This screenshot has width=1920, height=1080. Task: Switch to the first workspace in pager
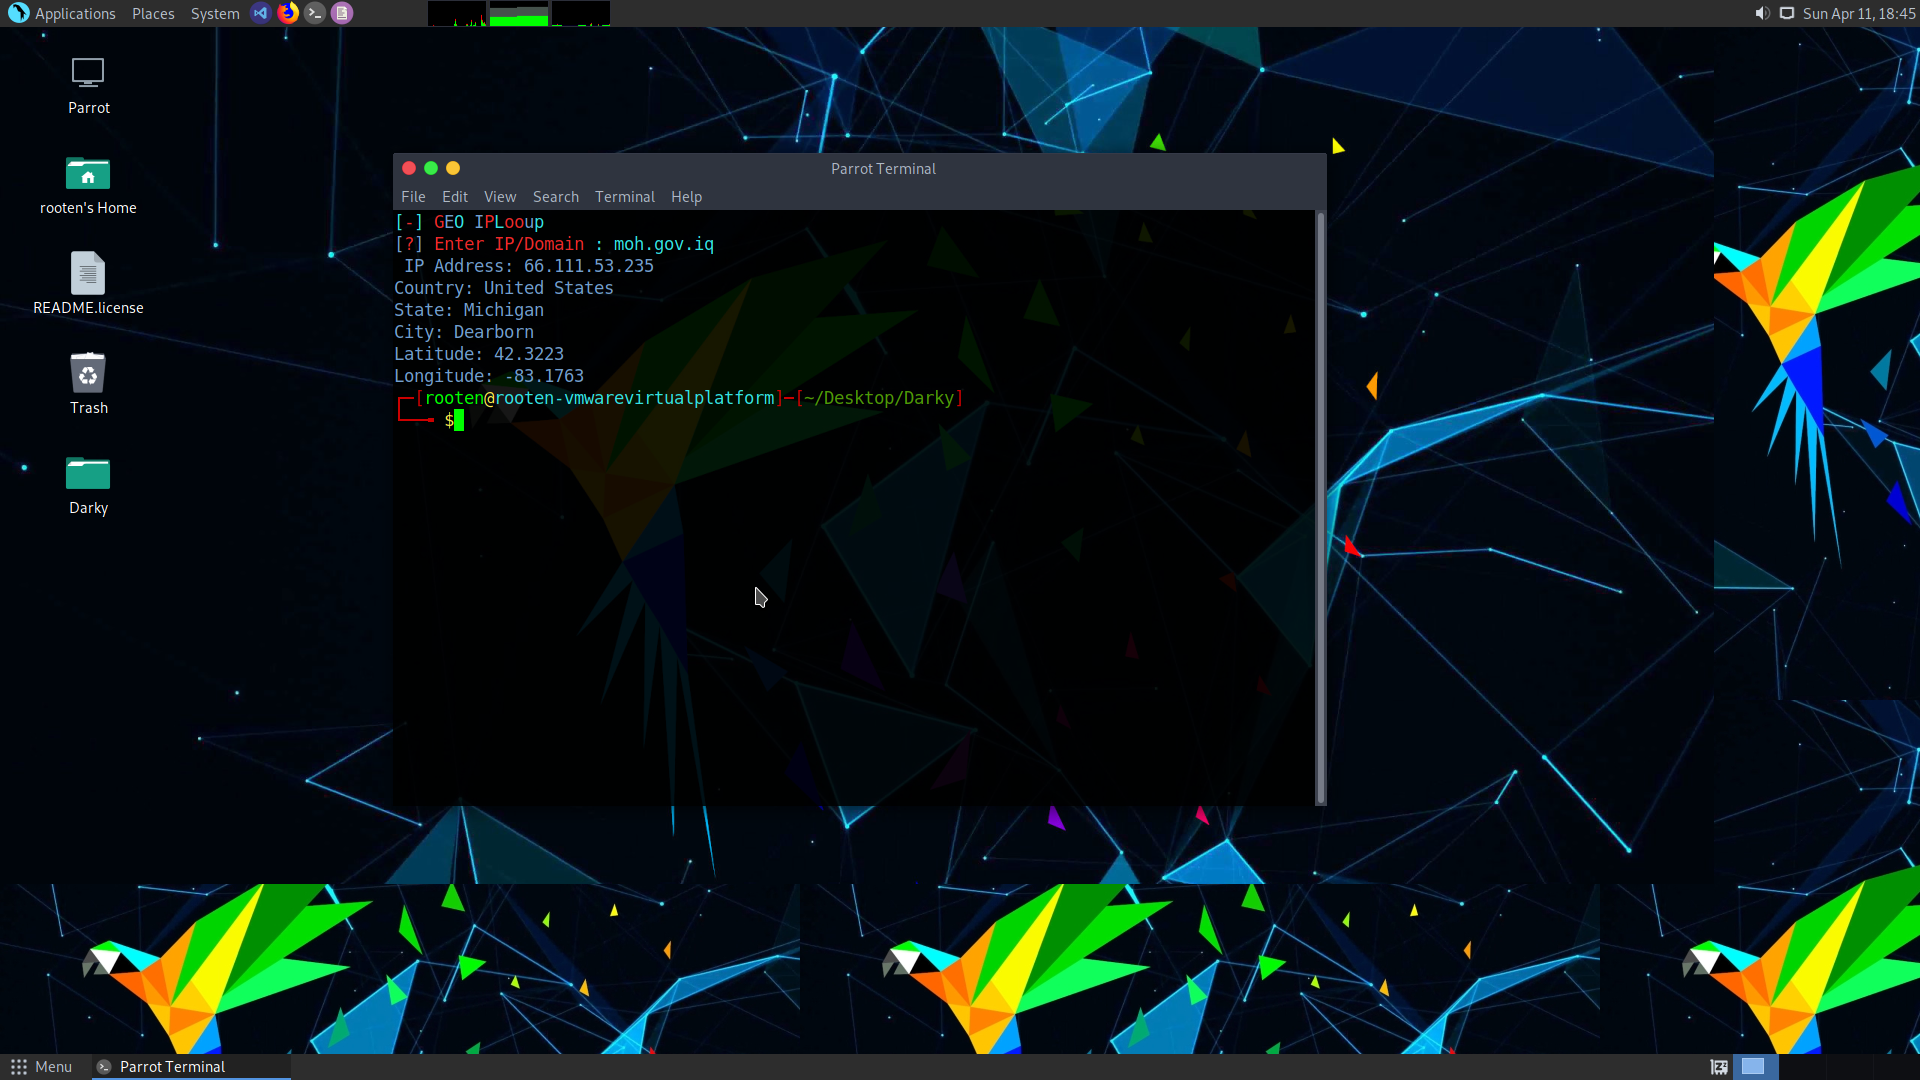1753,1067
